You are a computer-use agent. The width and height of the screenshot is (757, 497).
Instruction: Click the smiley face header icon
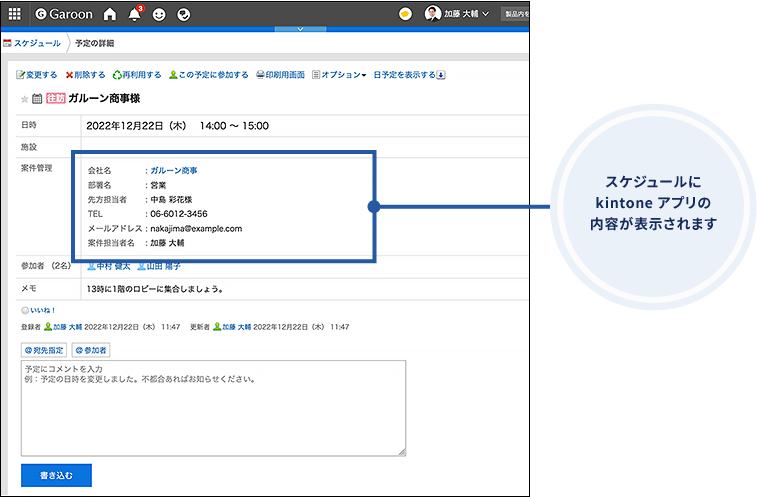coord(159,15)
